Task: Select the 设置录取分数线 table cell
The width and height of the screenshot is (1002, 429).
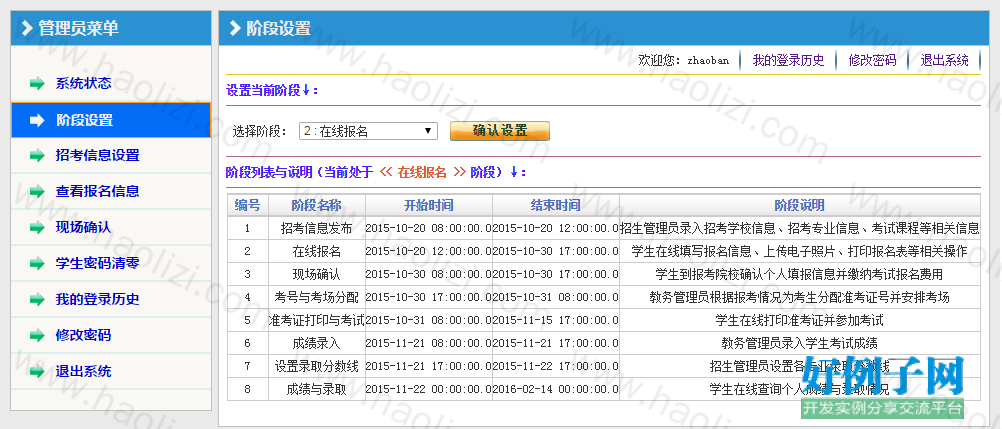Action: pyautogui.click(x=317, y=366)
